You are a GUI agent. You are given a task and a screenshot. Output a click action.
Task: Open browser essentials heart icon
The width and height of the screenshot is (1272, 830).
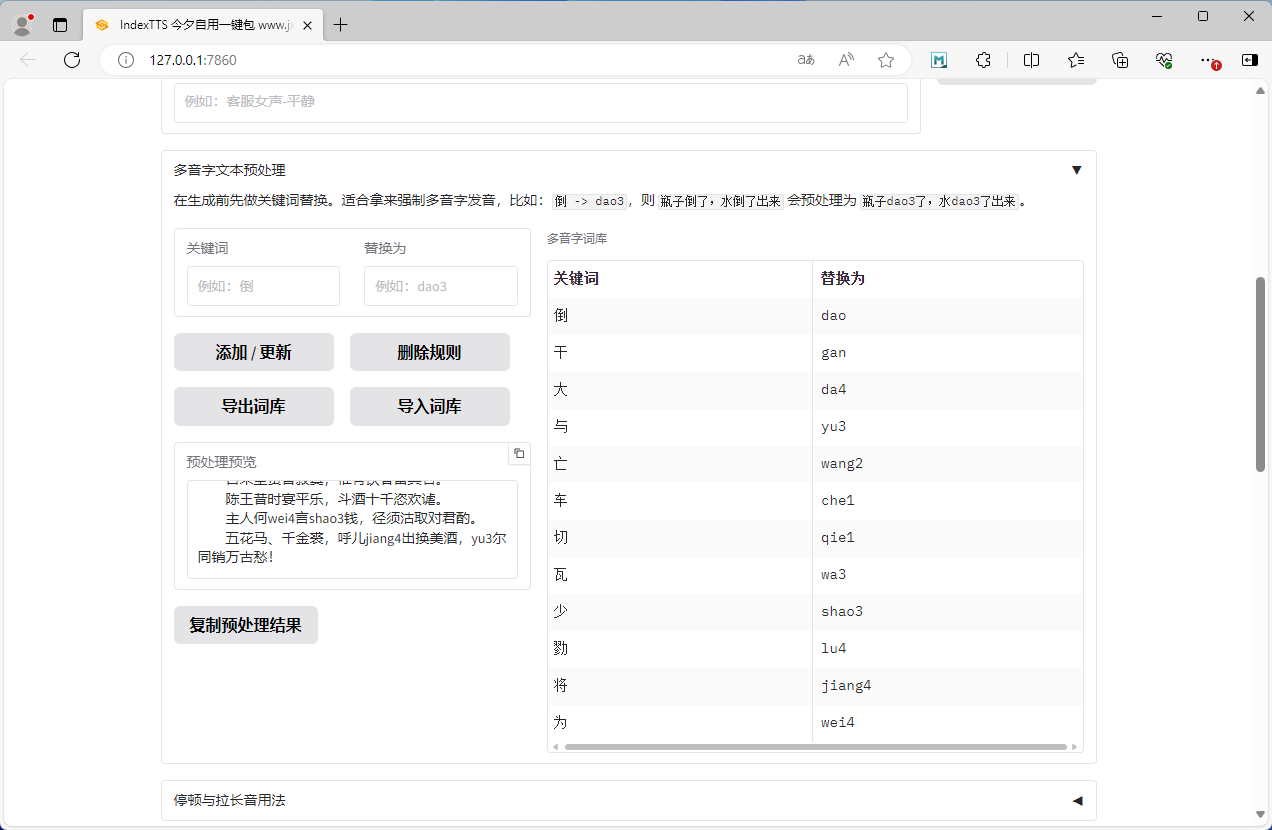pyautogui.click(x=1164, y=60)
